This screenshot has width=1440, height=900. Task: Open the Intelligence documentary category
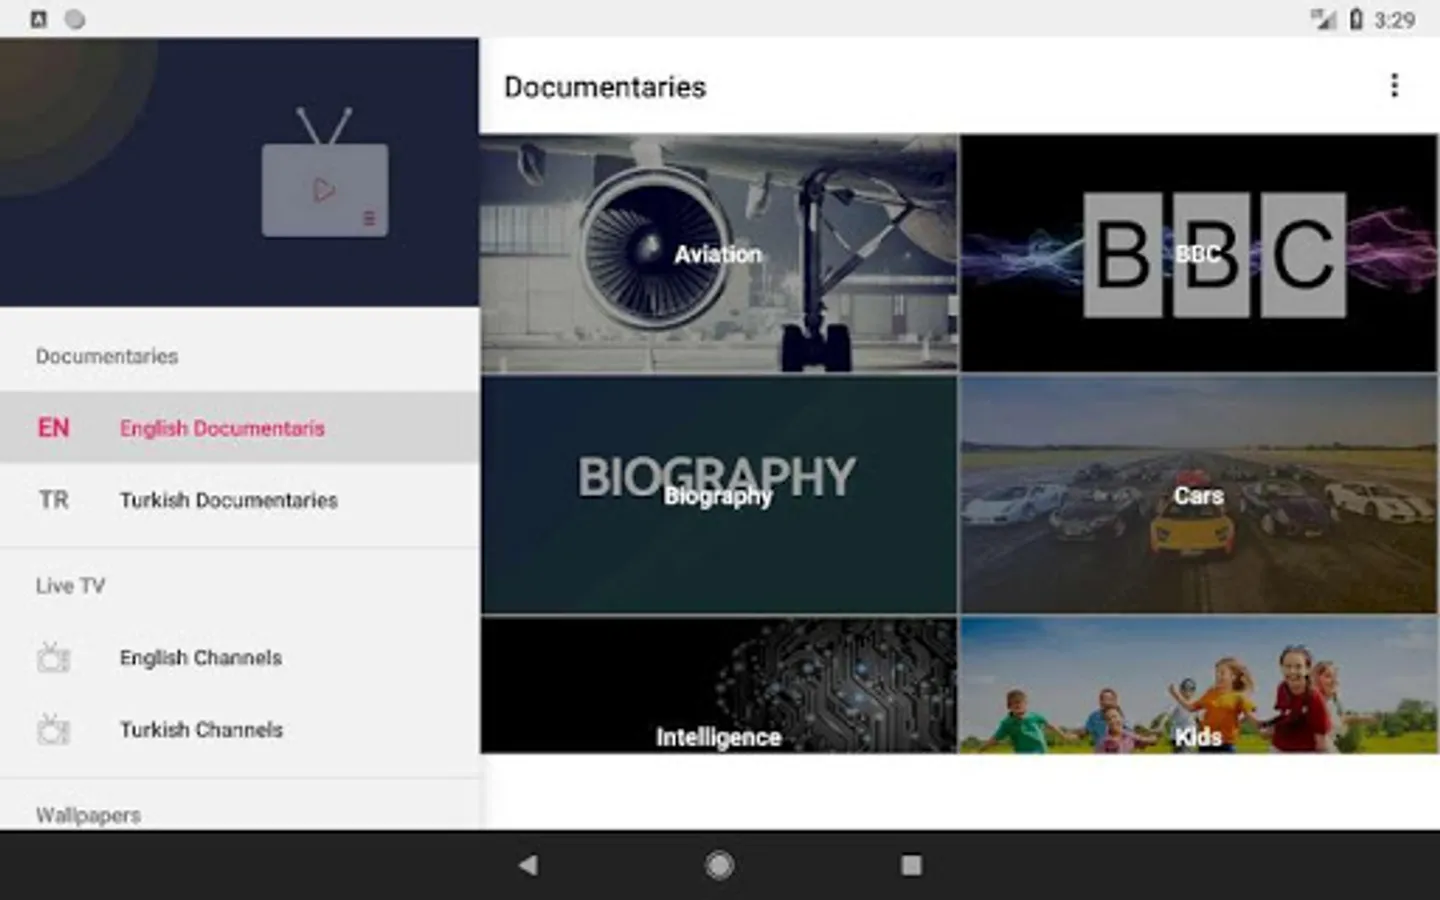[x=719, y=685]
